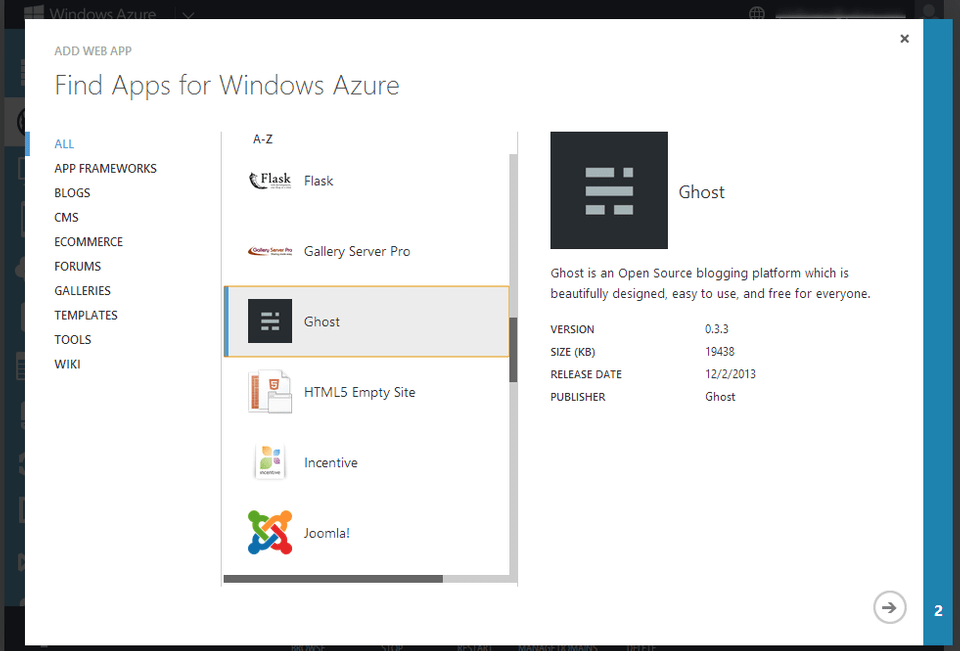This screenshot has height=651, width=960.
Task: Select the Flask app logo icon
Action: (x=269, y=180)
